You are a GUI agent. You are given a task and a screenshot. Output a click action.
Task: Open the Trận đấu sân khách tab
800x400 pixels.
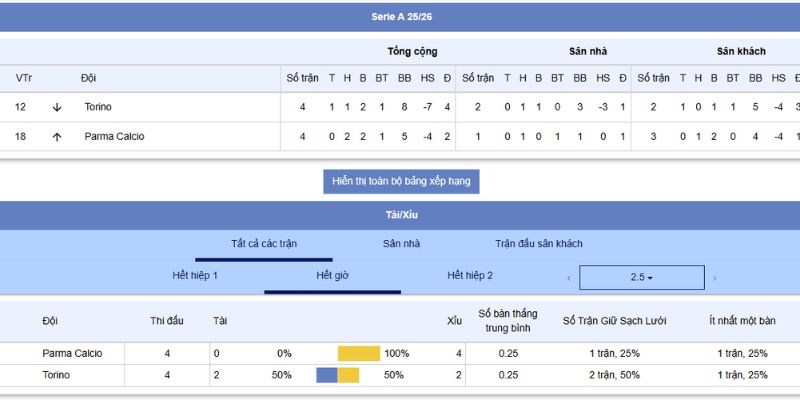pos(538,243)
